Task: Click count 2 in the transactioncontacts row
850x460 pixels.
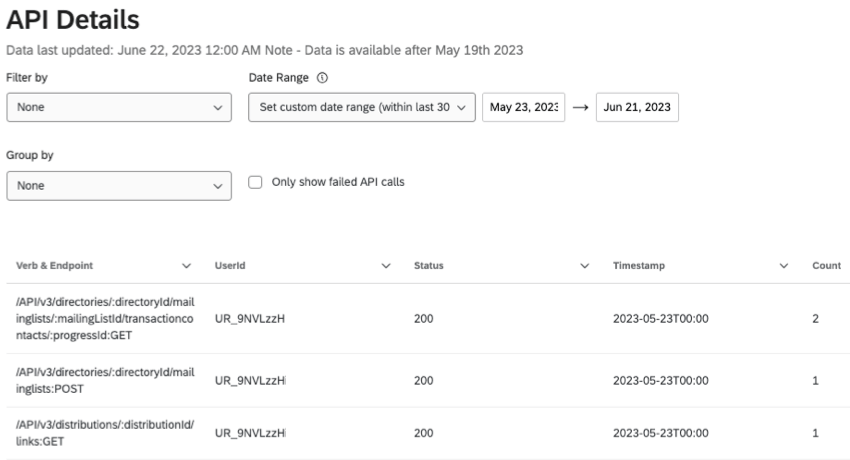Action: pos(815,319)
